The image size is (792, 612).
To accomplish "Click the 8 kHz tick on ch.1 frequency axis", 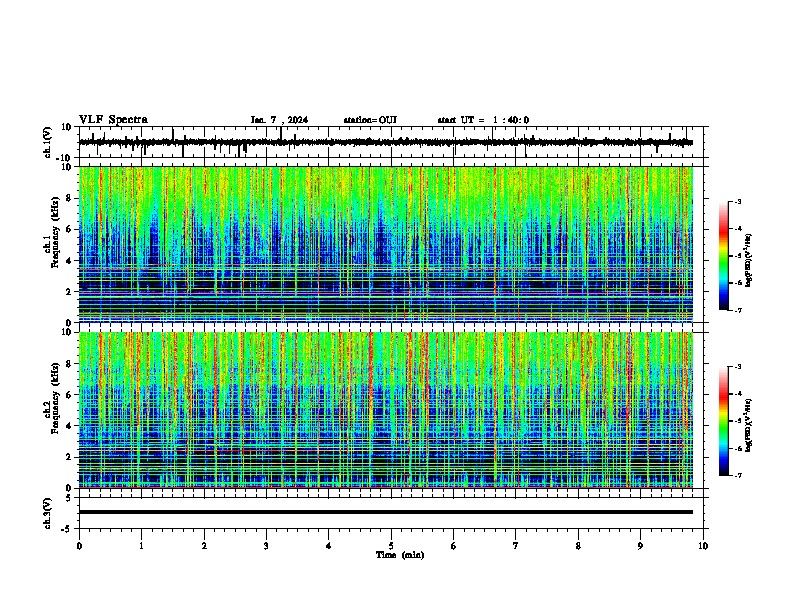I will [70, 198].
